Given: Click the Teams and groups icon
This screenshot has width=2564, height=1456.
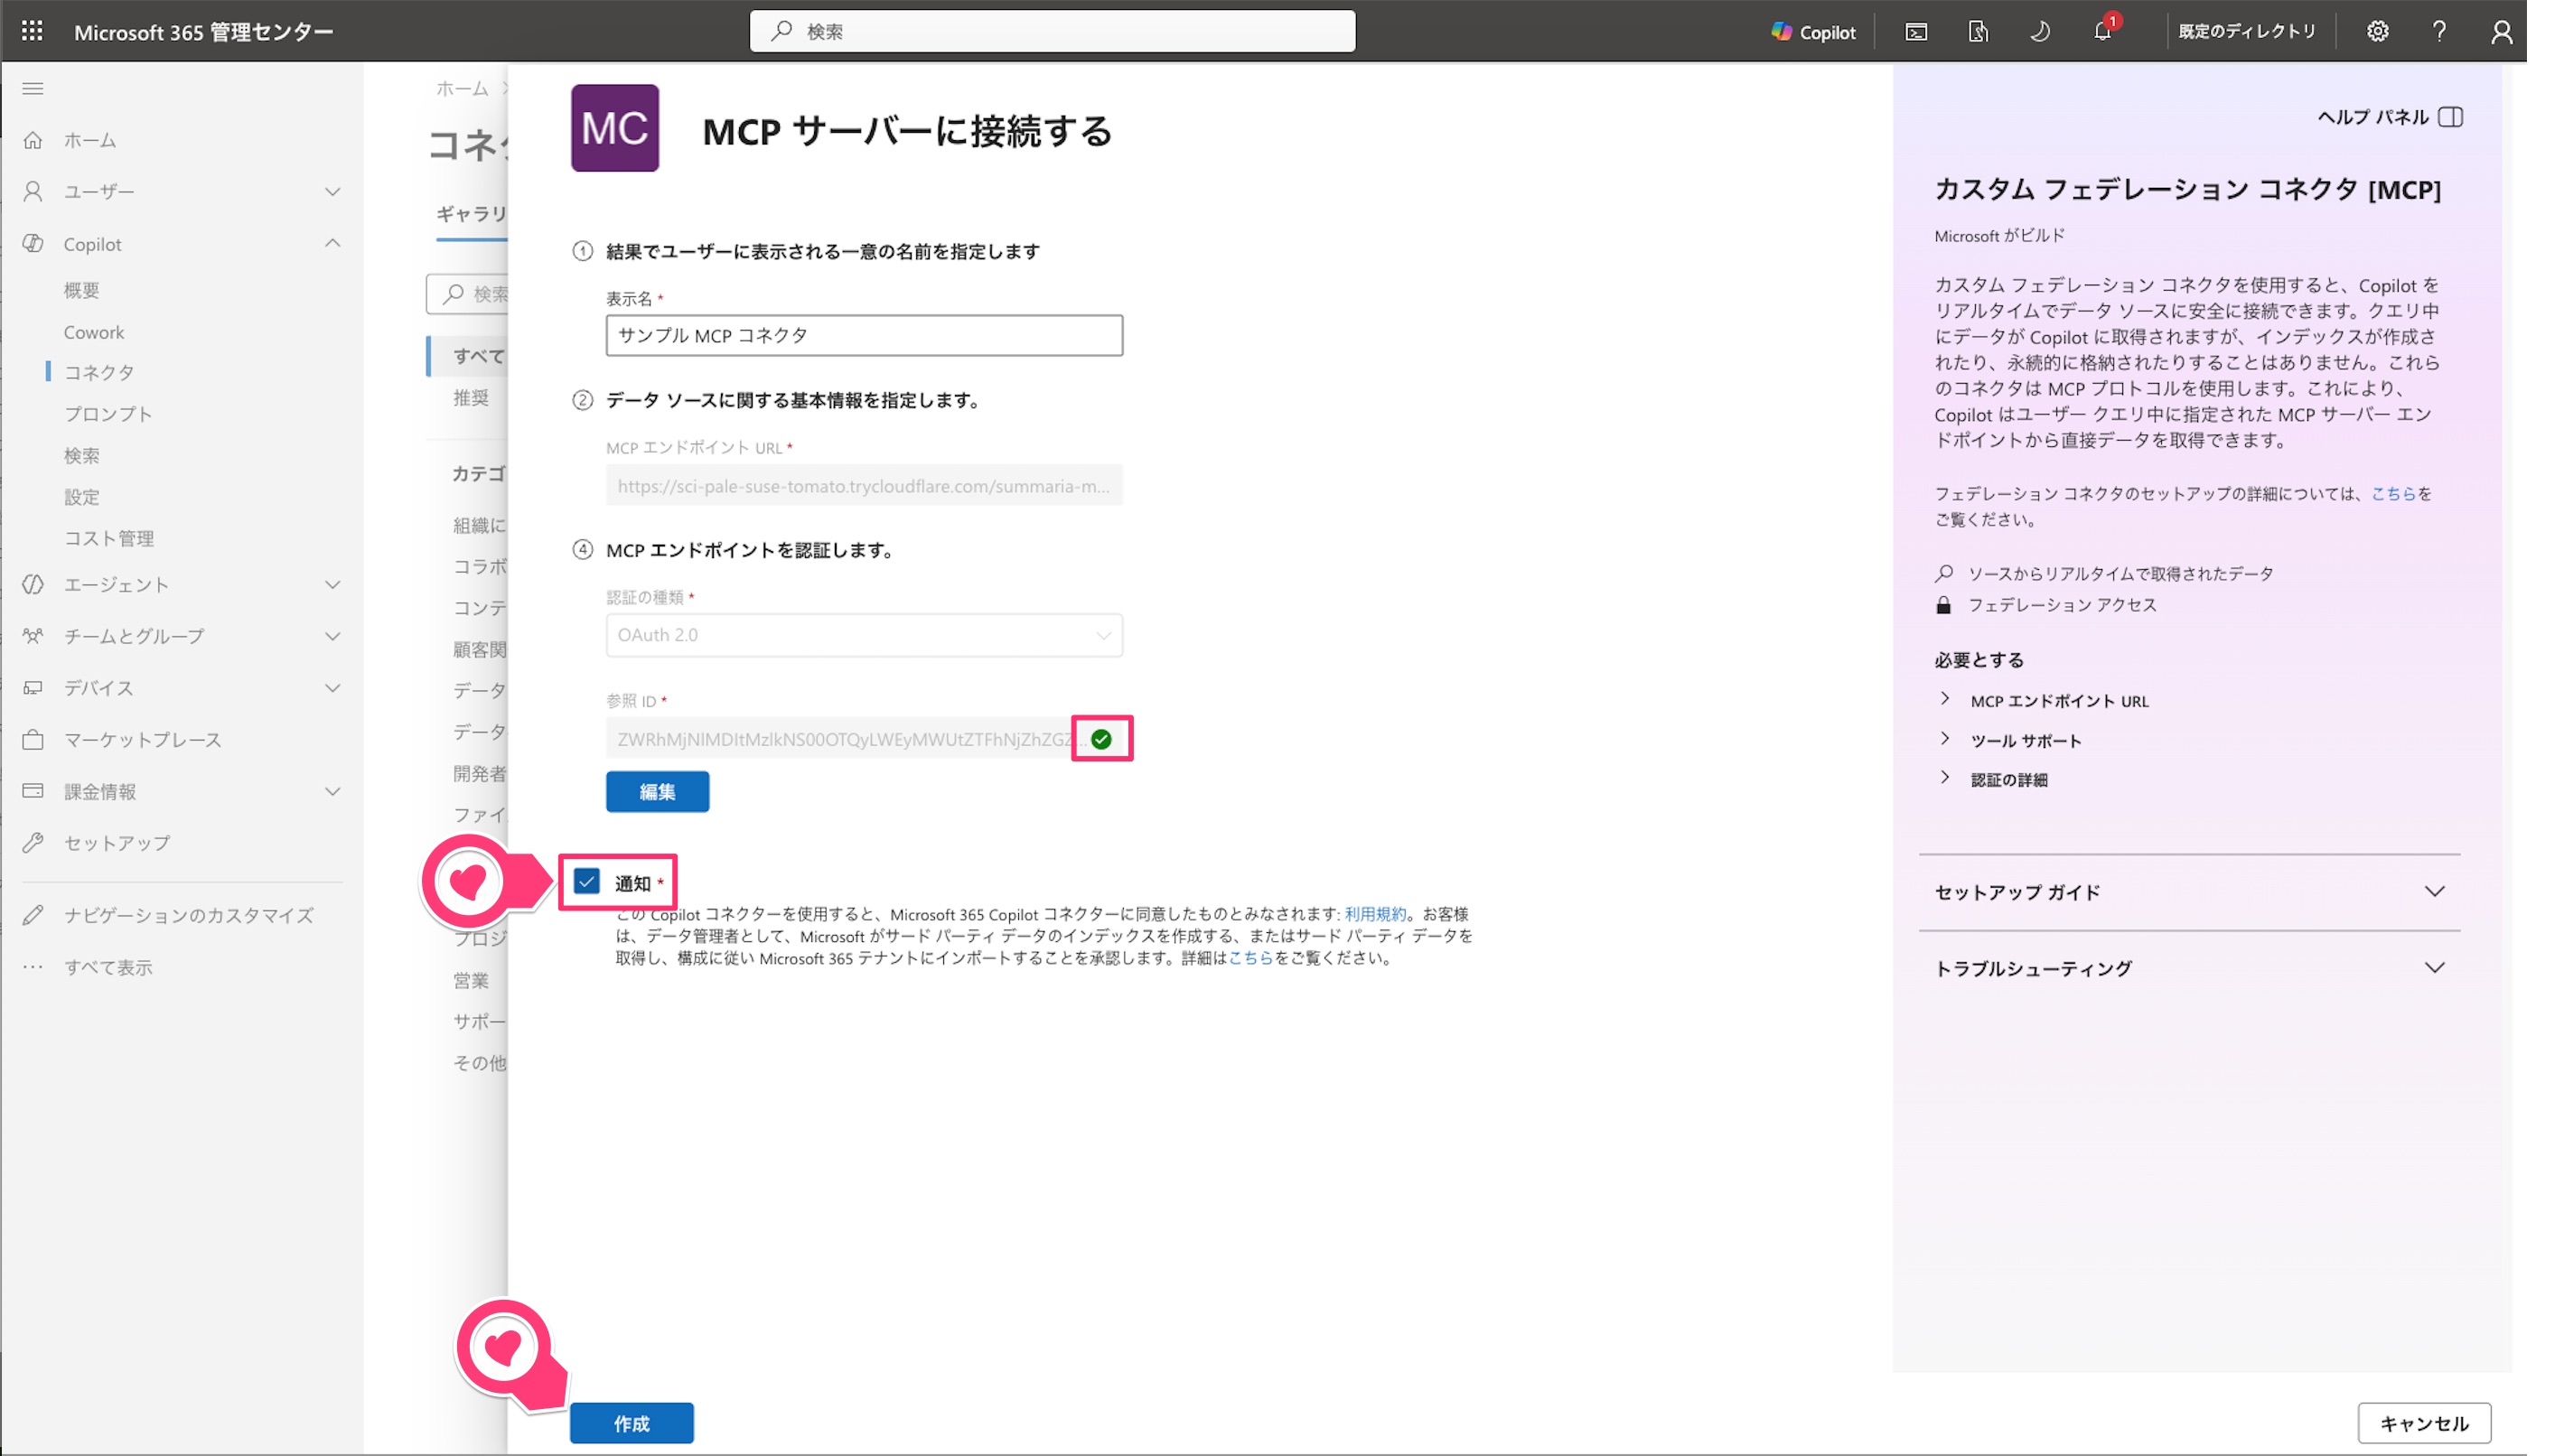Looking at the screenshot, I should (33, 636).
